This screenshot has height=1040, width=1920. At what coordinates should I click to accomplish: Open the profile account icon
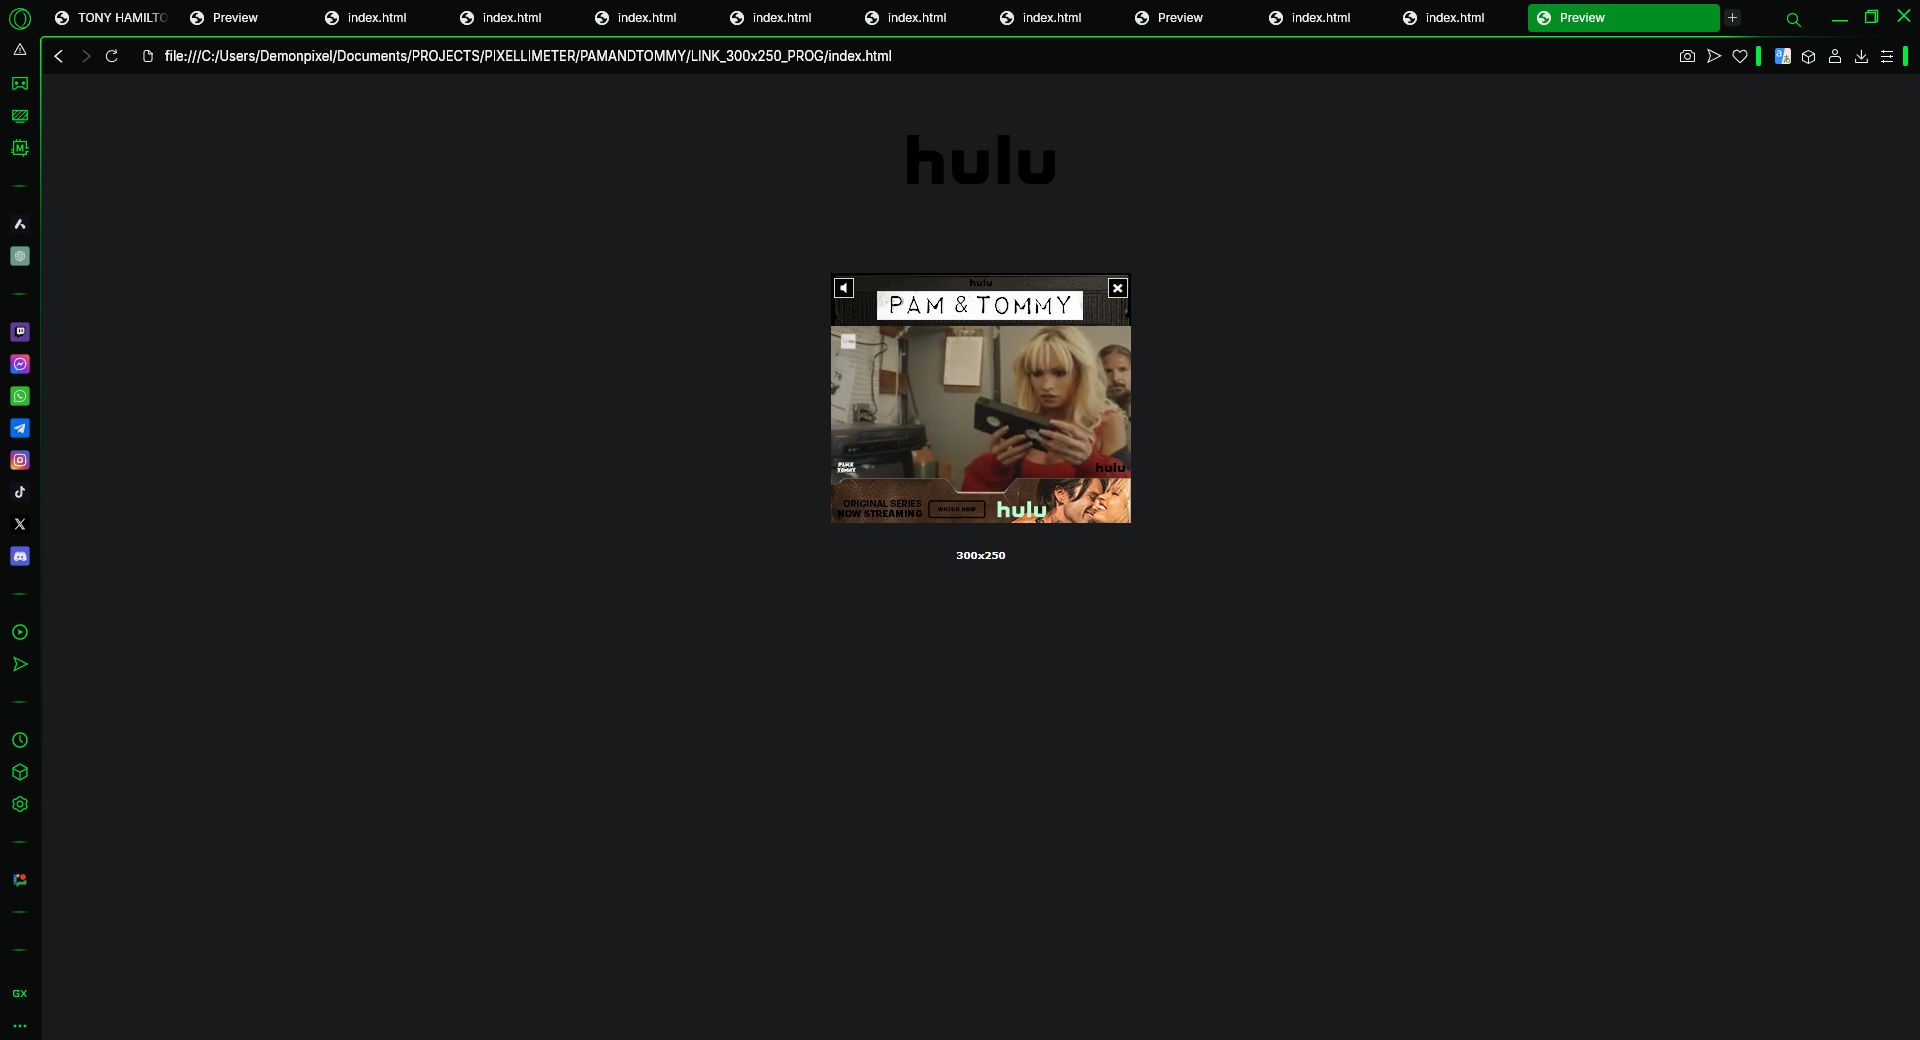[x=1835, y=57]
